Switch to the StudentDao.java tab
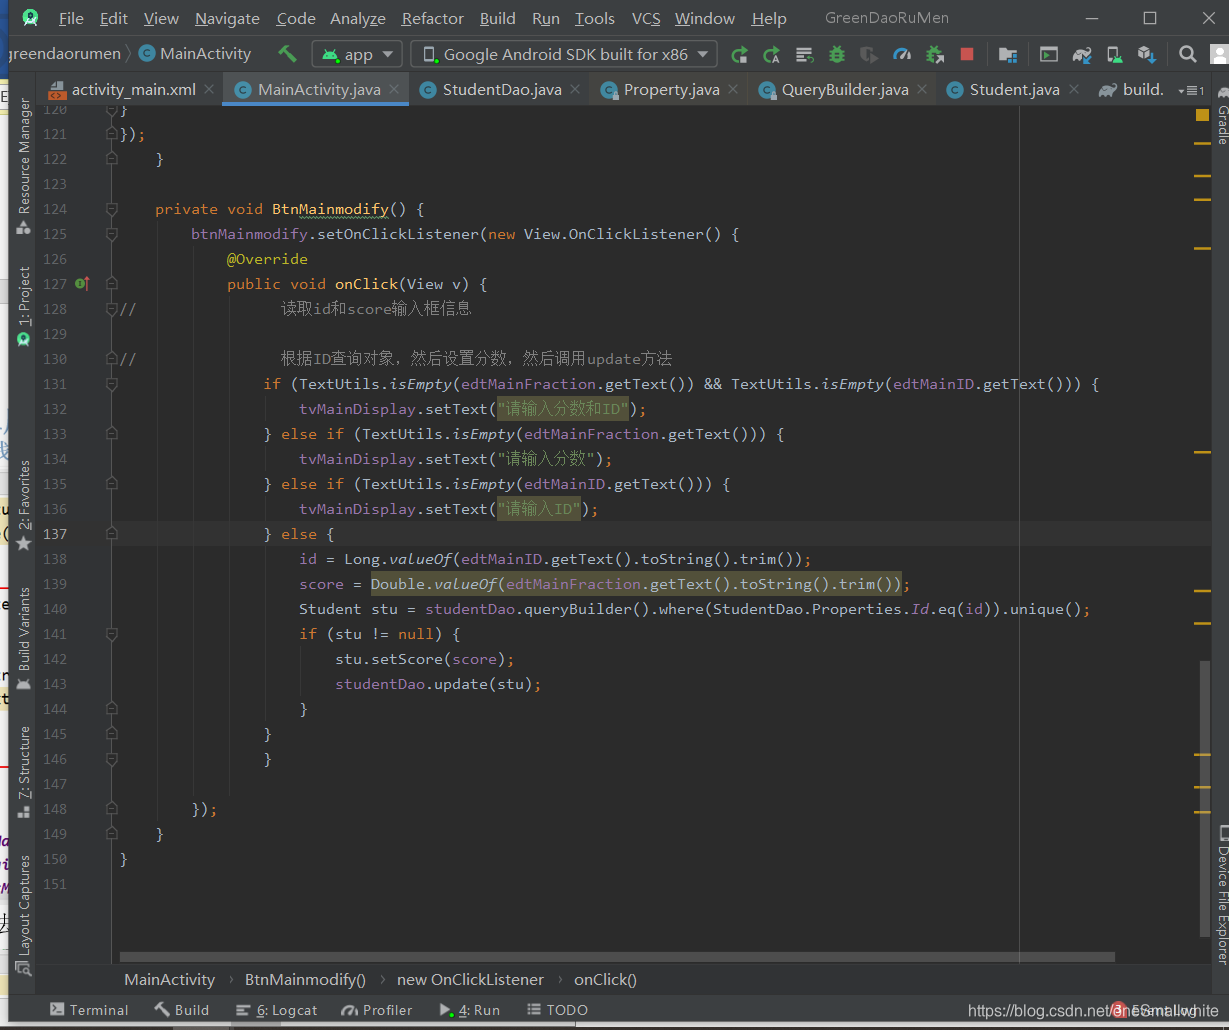The image size is (1229, 1030). 502,89
